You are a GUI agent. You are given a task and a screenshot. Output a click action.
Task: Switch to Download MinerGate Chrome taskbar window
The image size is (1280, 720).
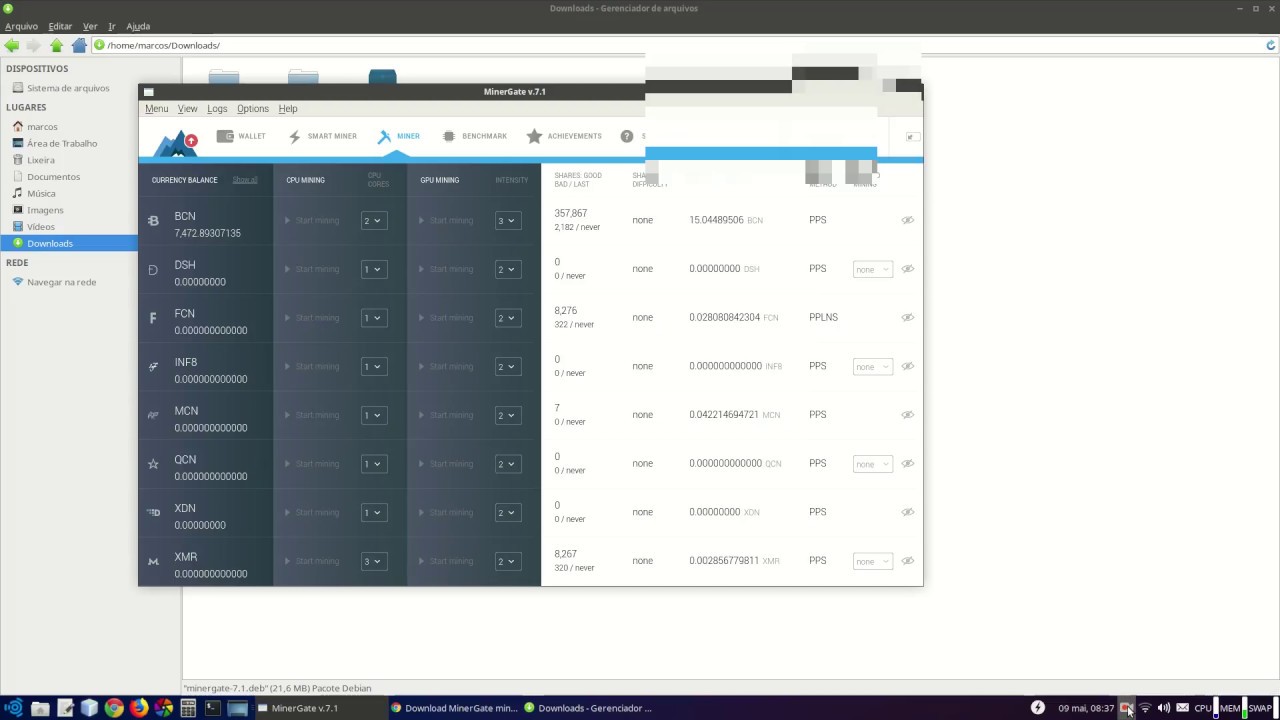(x=453, y=708)
